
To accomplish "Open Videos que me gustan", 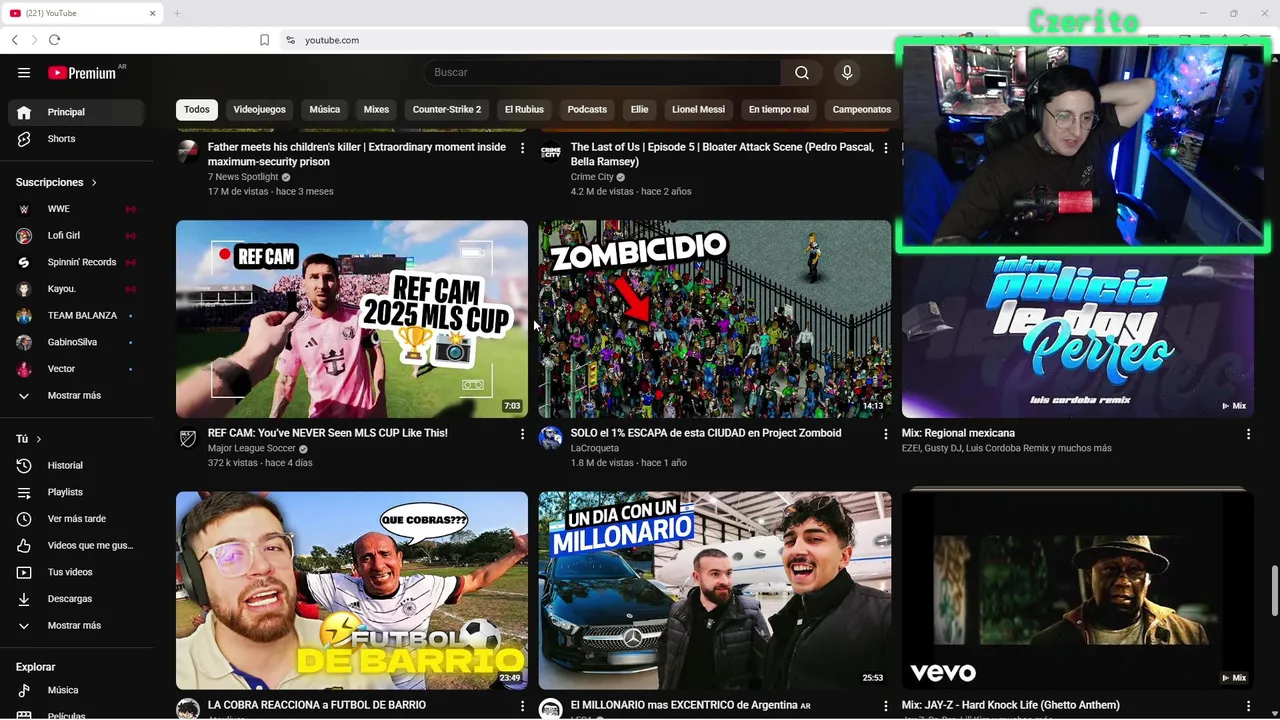I will tap(76, 545).
